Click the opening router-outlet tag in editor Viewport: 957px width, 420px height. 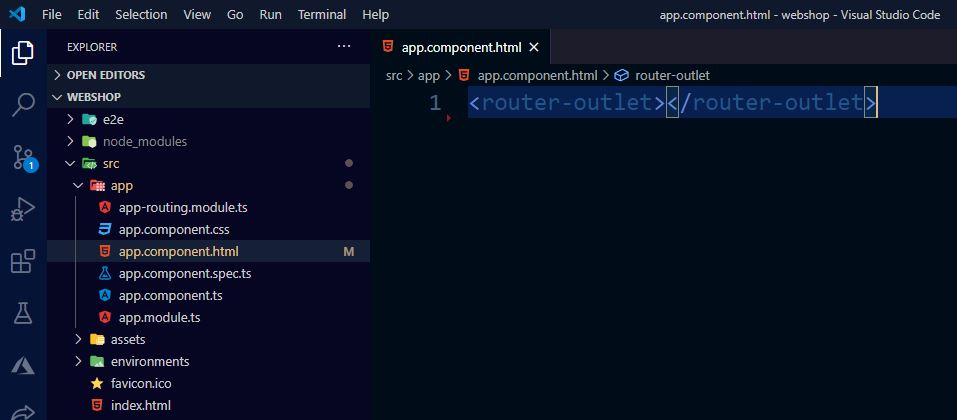pos(566,102)
